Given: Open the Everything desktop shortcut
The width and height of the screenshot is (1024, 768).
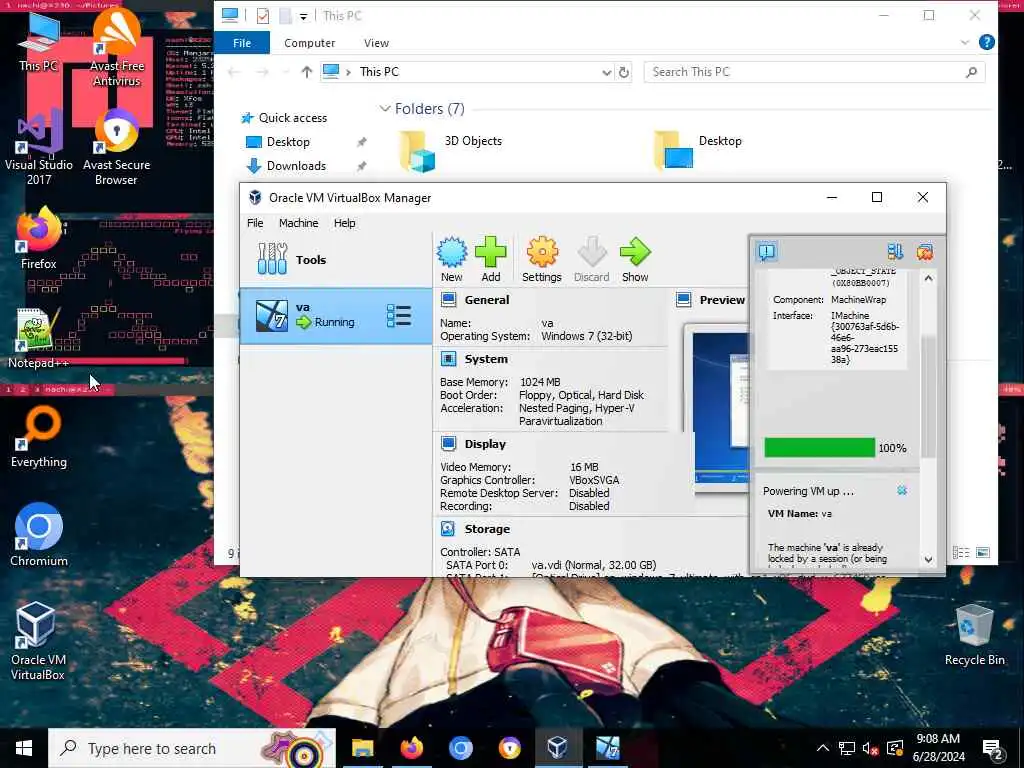Looking at the screenshot, I should pos(39,437).
